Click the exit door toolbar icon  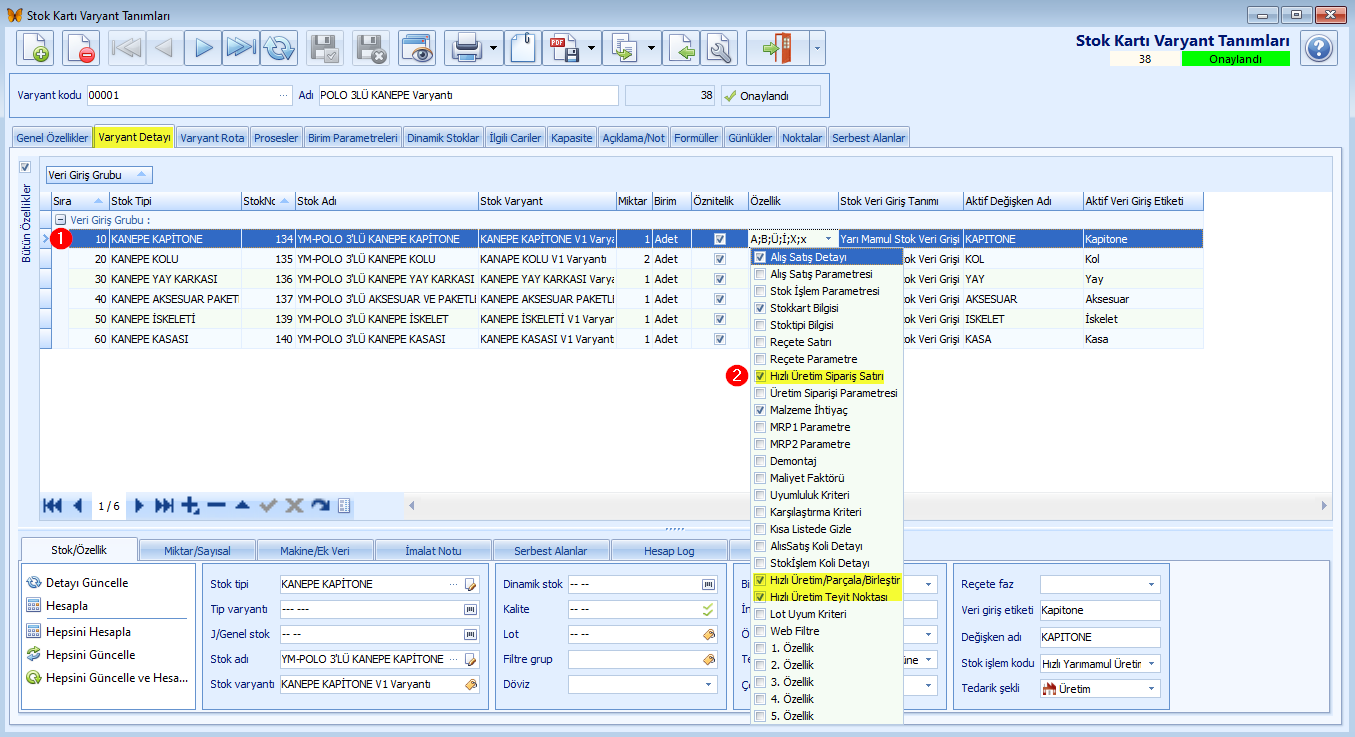(777, 48)
